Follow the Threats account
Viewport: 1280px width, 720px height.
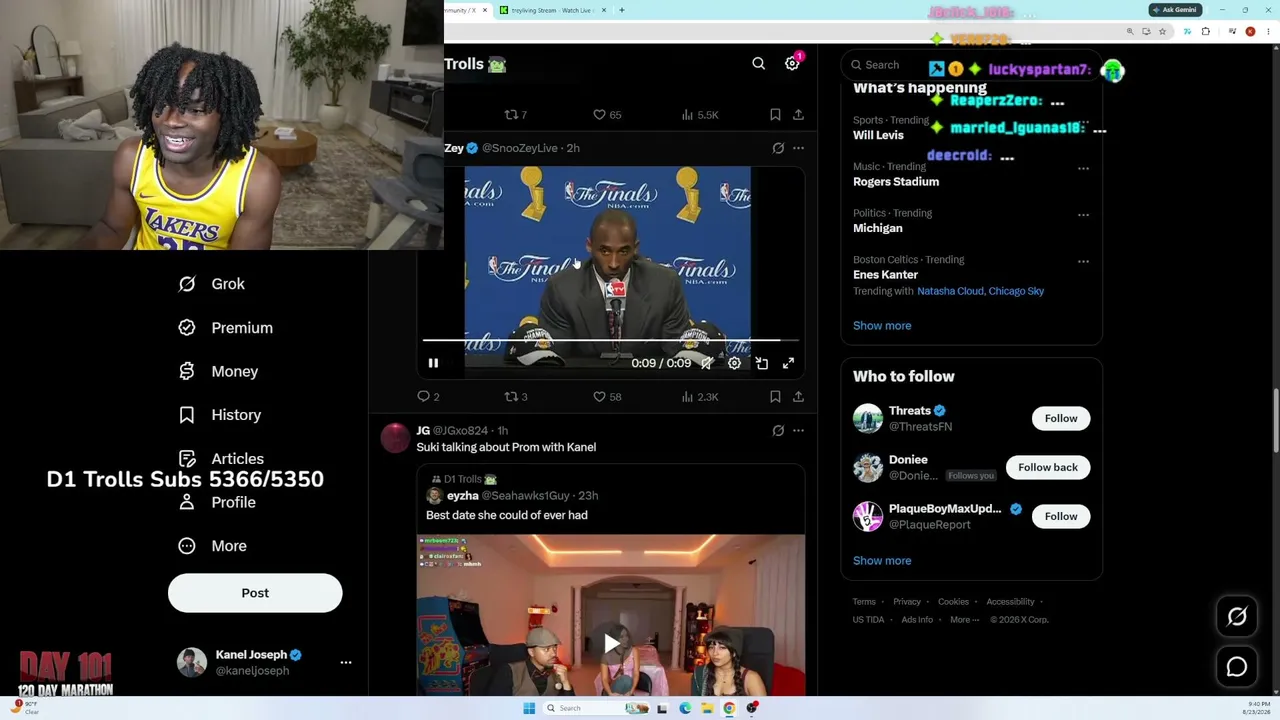click(x=1061, y=418)
